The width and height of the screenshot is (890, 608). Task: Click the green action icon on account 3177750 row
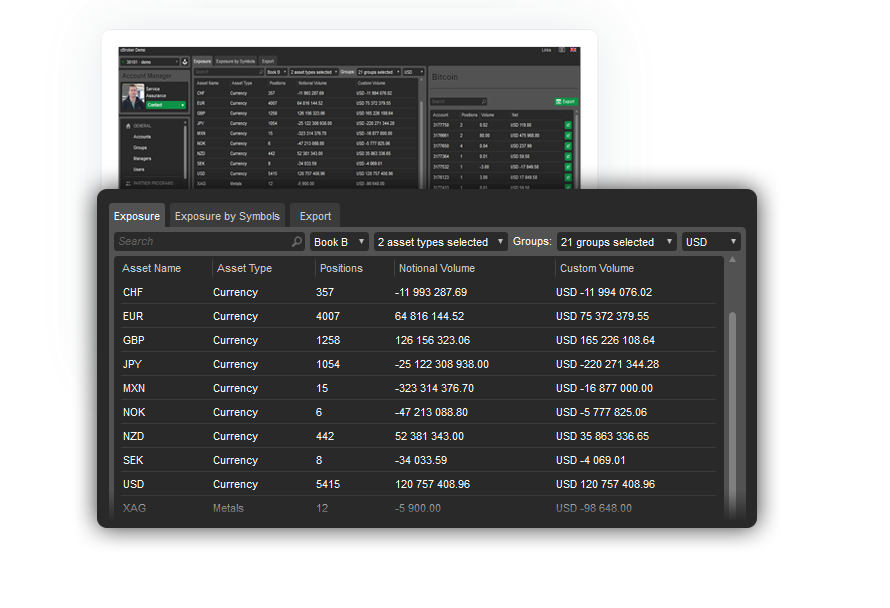[x=568, y=125]
